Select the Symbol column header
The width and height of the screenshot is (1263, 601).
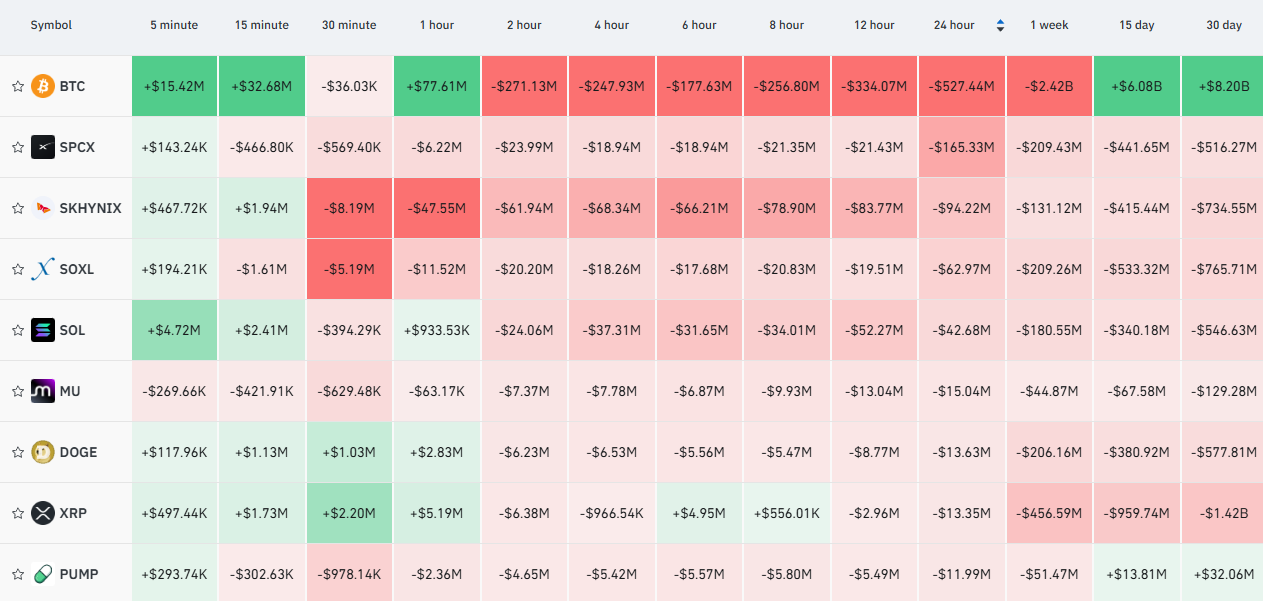51,25
